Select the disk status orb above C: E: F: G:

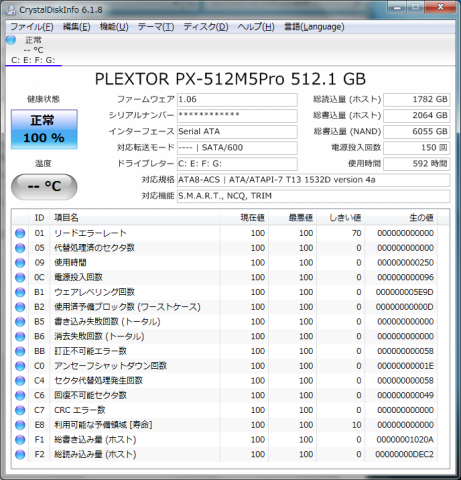click(x=11, y=40)
